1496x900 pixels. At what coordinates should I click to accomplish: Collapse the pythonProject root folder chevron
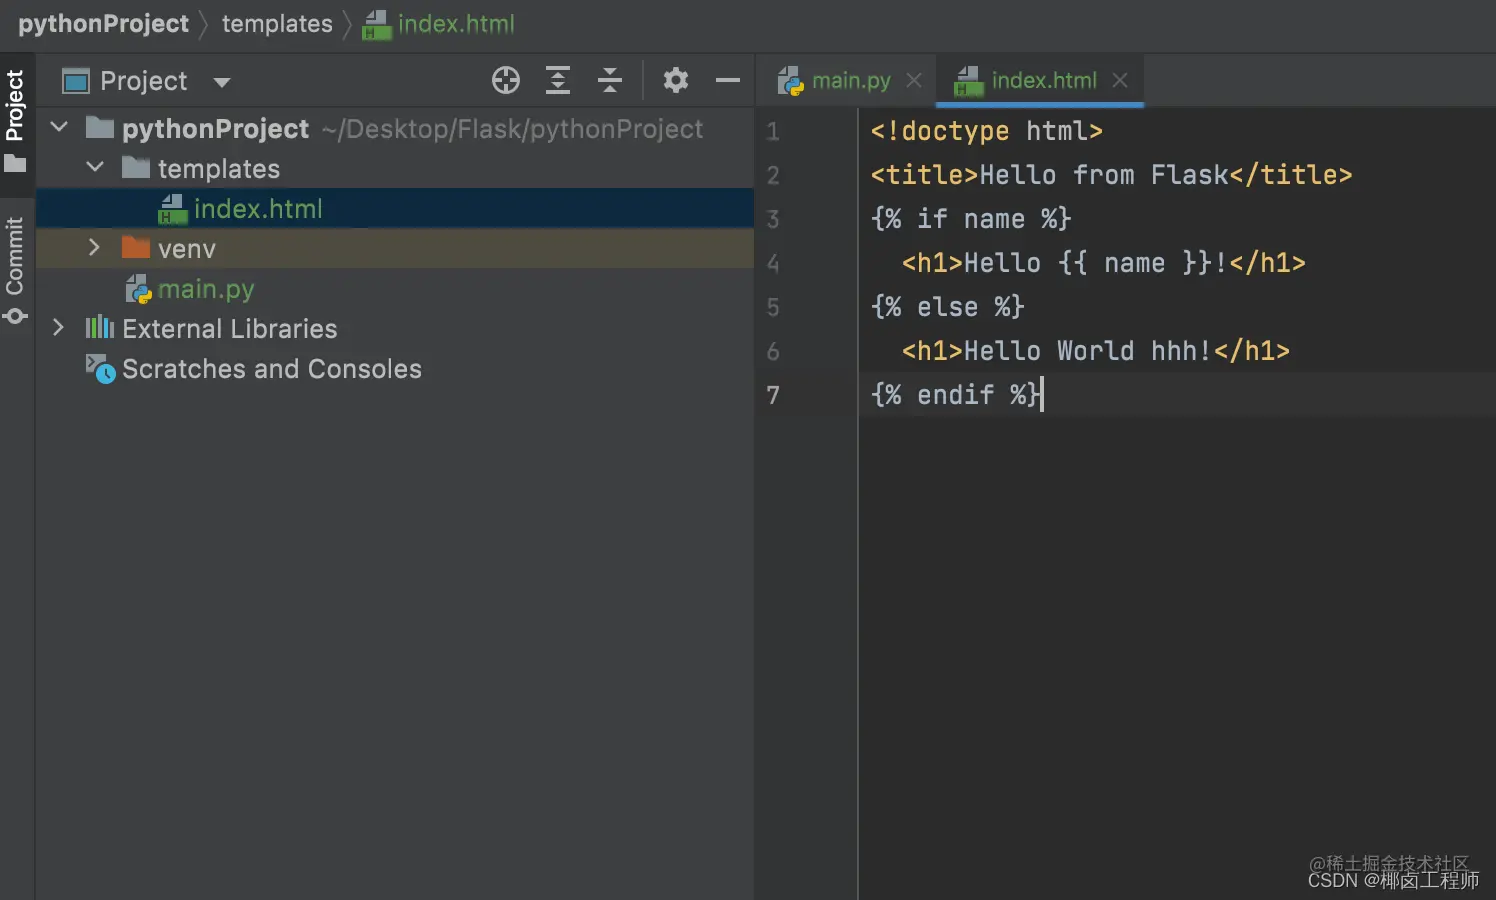pyautogui.click(x=59, y=127)
